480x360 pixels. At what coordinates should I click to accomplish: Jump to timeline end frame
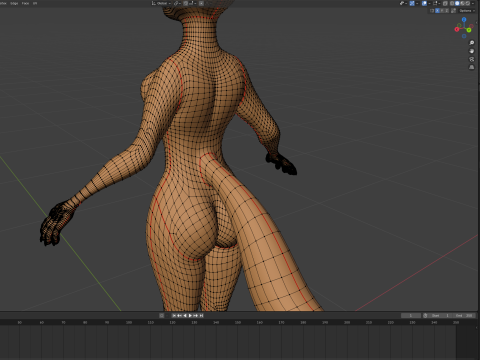click(x=201, y=315)
